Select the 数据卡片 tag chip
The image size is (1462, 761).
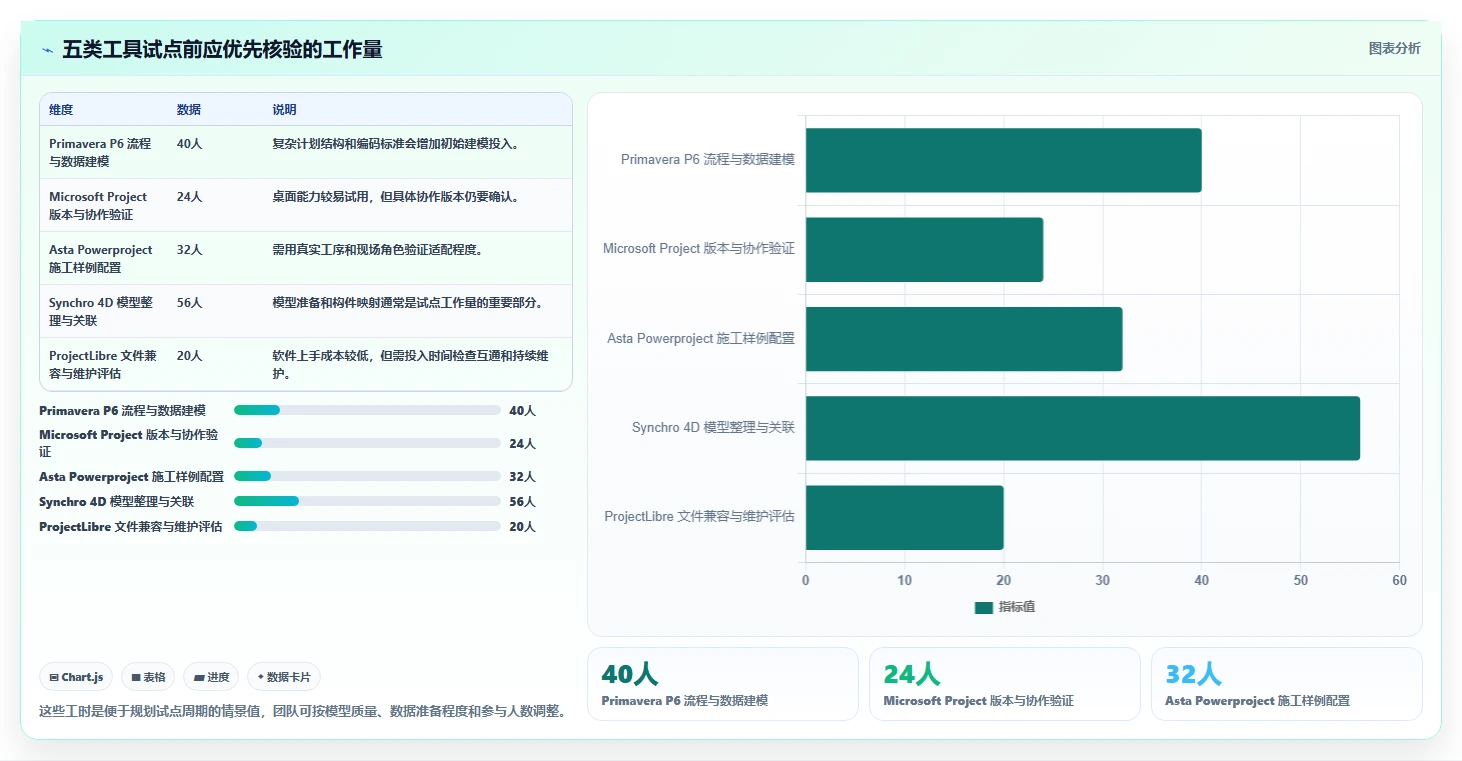pyautogui.click(x=284, y=677)
